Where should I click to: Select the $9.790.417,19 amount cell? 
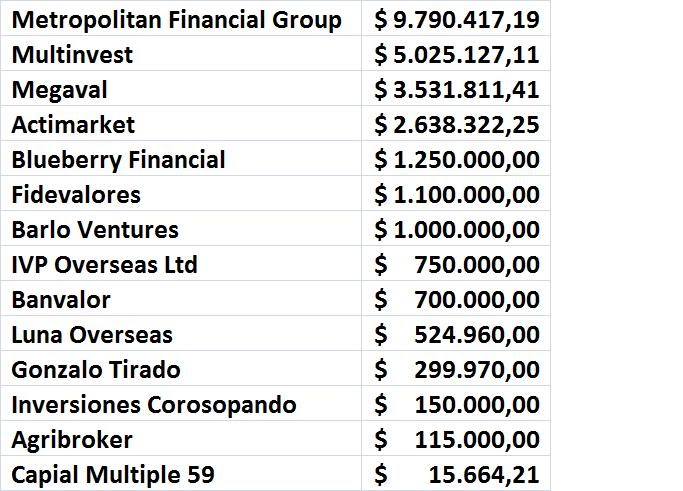tap(456, 19)
